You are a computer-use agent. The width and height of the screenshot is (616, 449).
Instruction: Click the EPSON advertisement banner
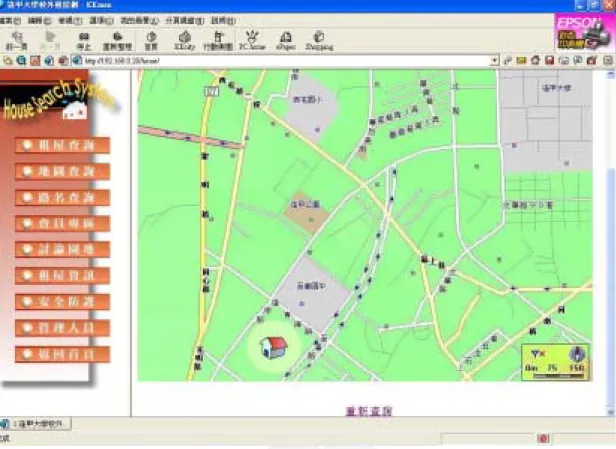pyautogui.click(x=584, y=33)
